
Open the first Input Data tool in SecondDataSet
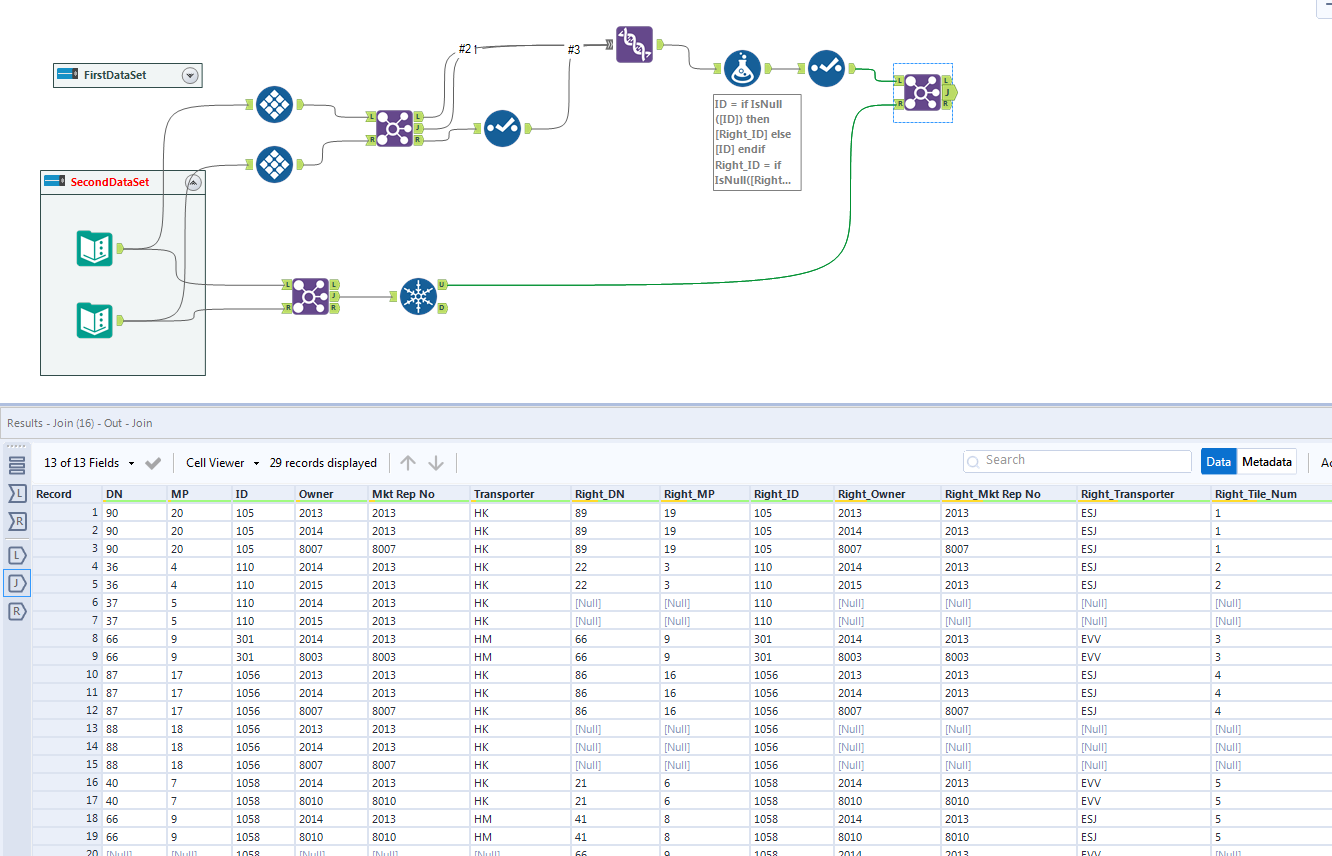click(94, 248)
